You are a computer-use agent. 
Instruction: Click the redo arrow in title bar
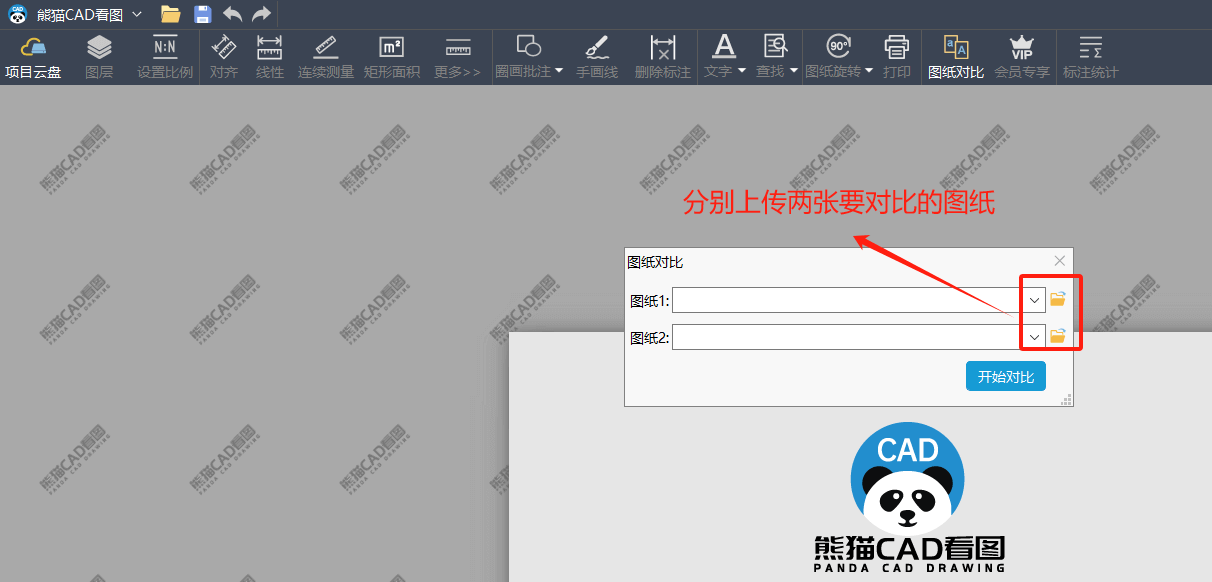click(x=261, y=14)
